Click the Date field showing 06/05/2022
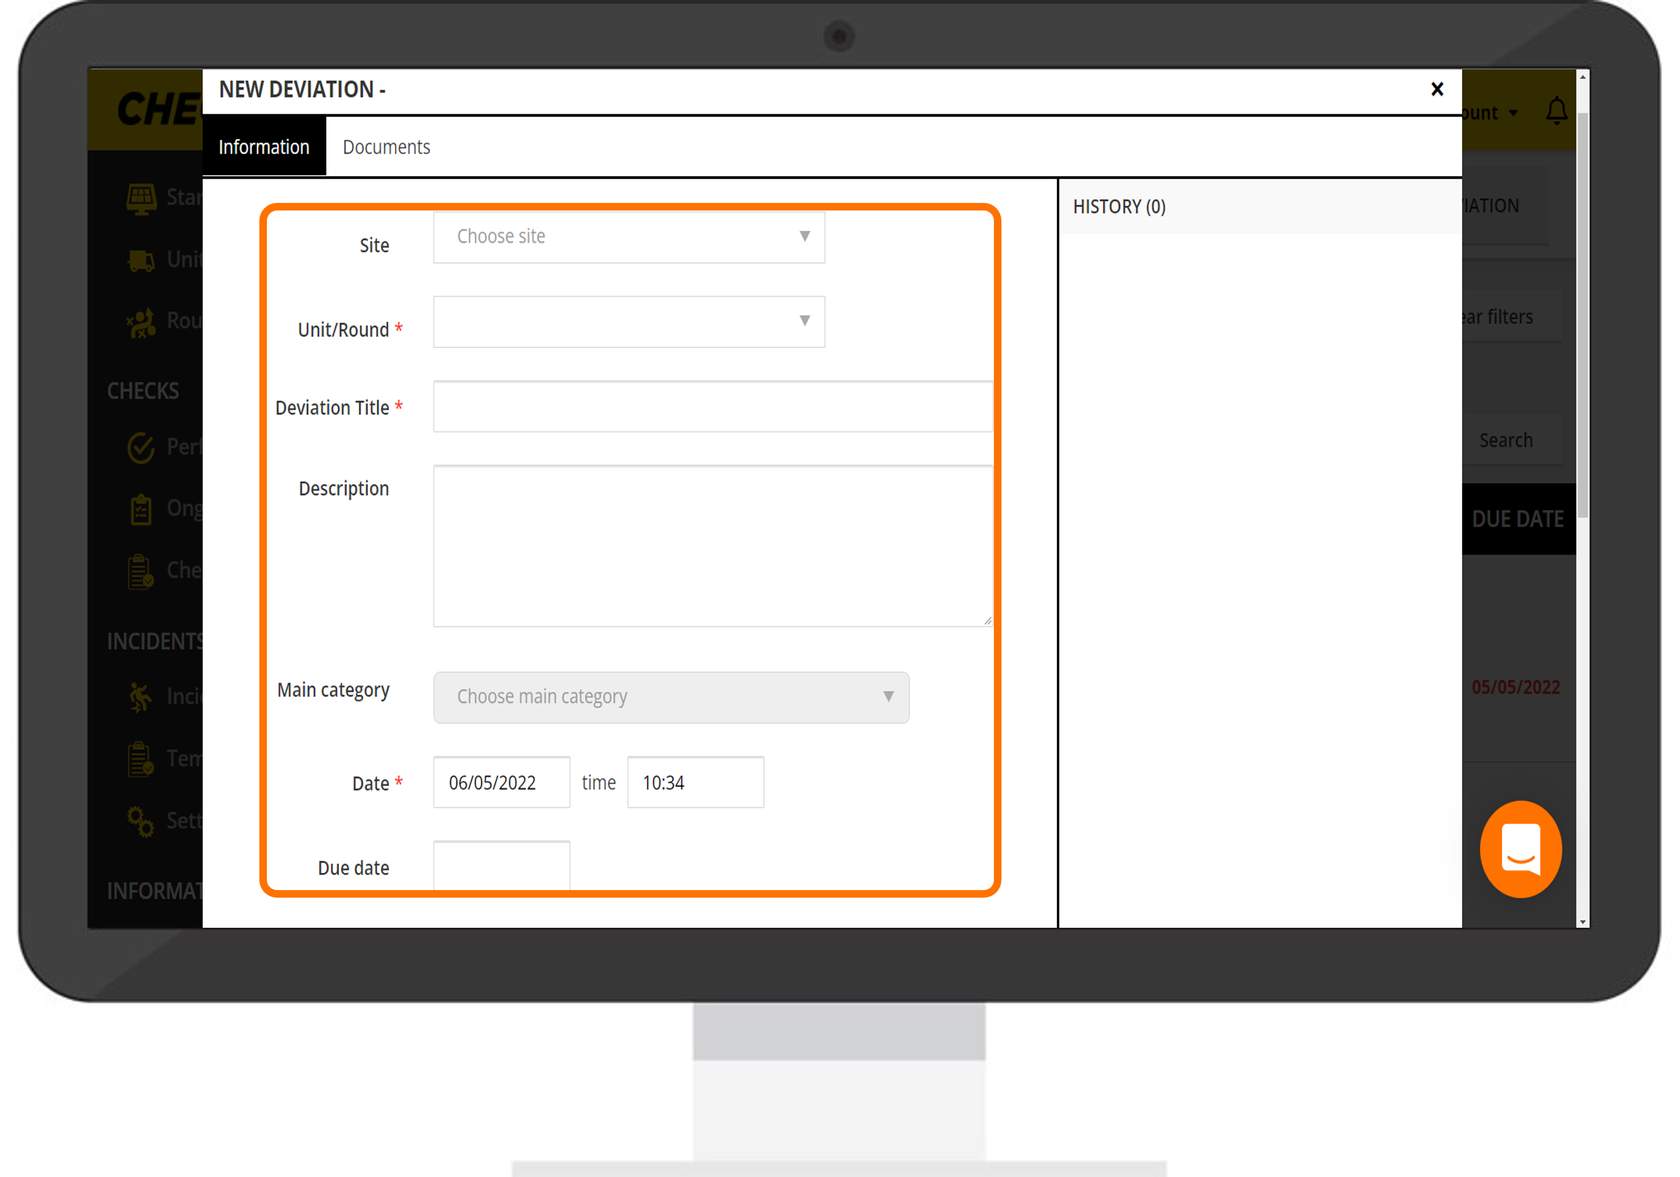Screen dimensions: 1680x1177 click(x=501, y=783)
